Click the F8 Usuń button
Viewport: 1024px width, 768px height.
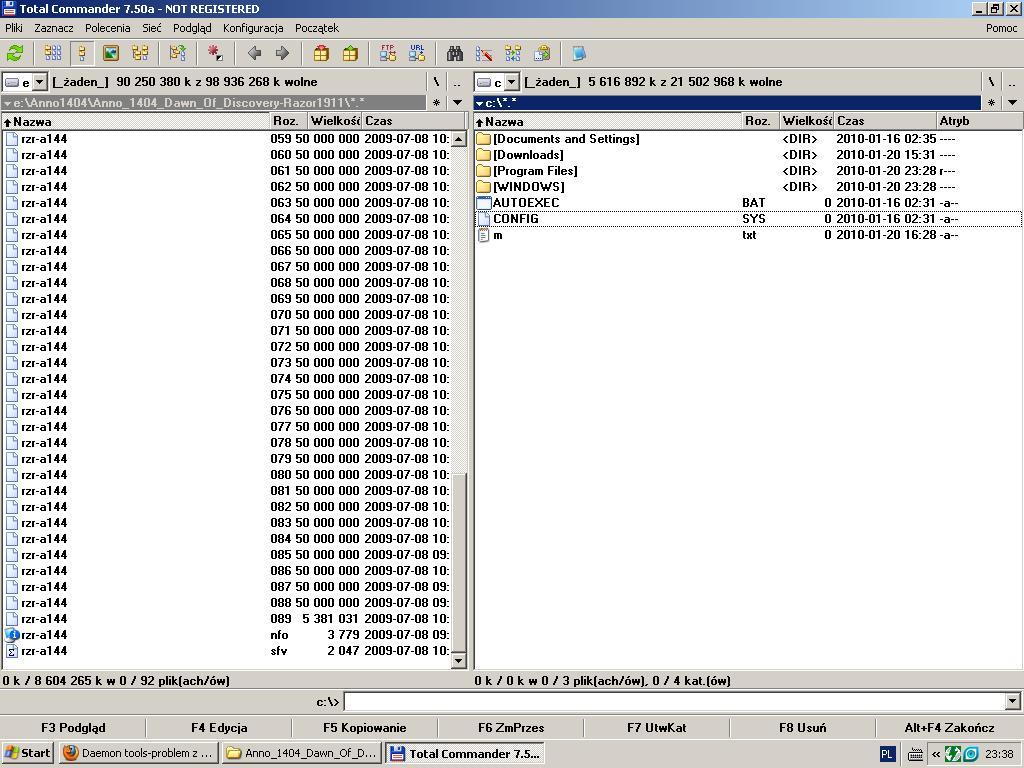click(803, 728)
